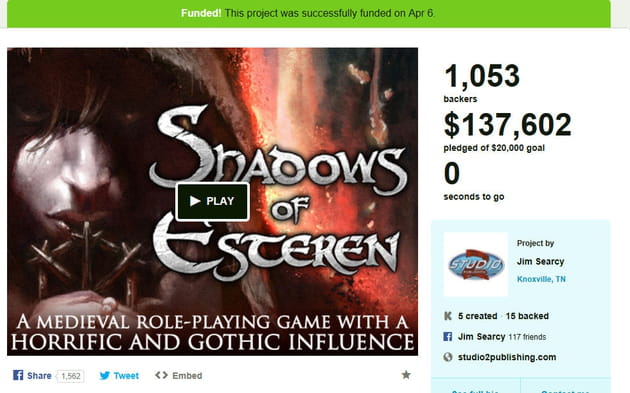Click the Tweet link
This screenshot has height=393, width=630.
tap(126, 376)
